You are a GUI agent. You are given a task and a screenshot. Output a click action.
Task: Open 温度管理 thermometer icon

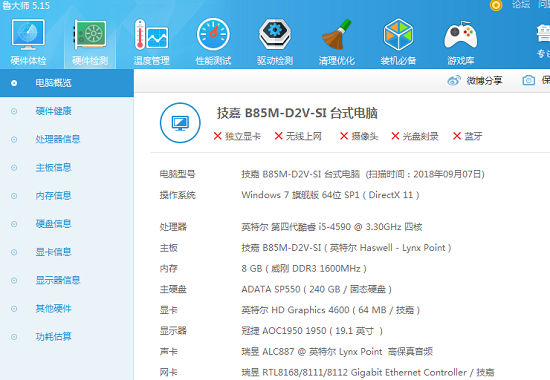[x=152, y=35]
